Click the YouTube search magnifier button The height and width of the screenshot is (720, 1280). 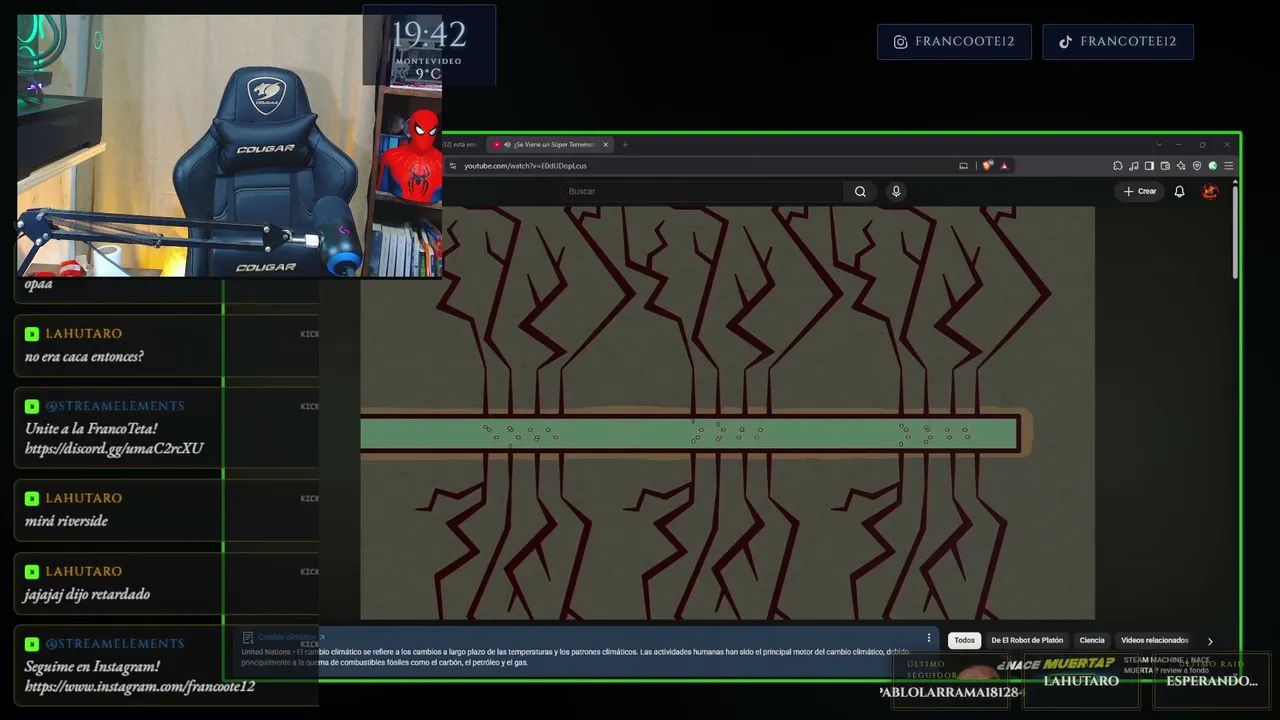(860, 191)
